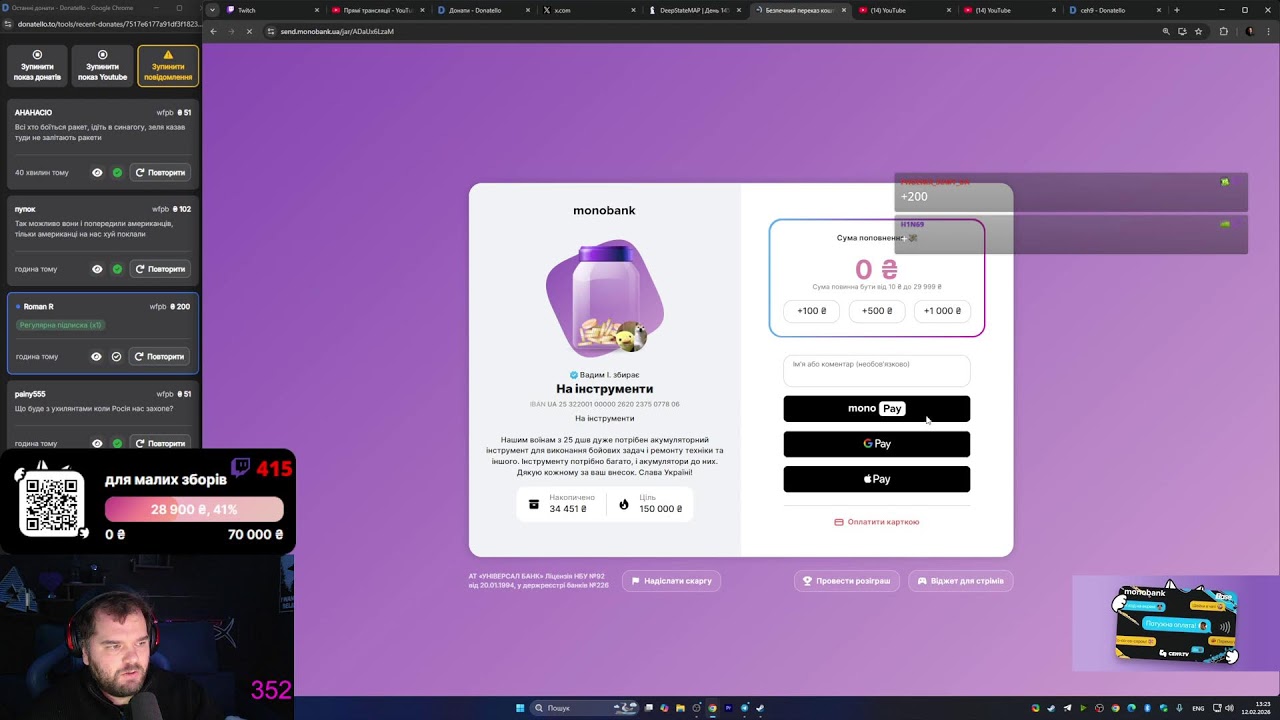1280x720 pixels.
Task: Click the Ціль 150 000 ₴ box
Action: 651,504
